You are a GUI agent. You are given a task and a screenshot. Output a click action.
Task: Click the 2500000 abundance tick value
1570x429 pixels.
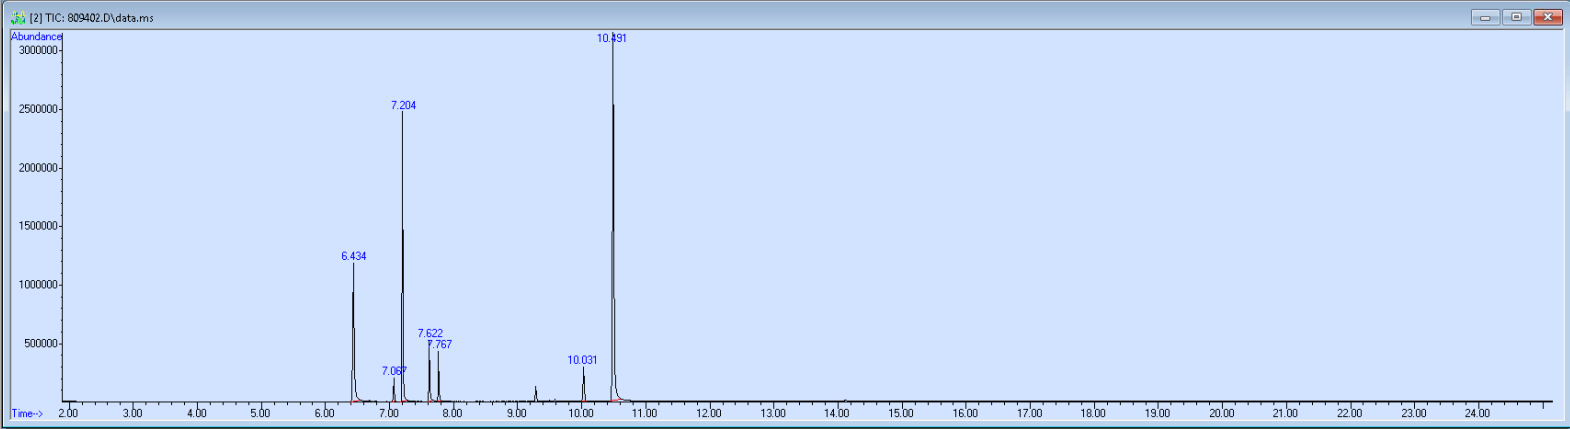point(38,109)
